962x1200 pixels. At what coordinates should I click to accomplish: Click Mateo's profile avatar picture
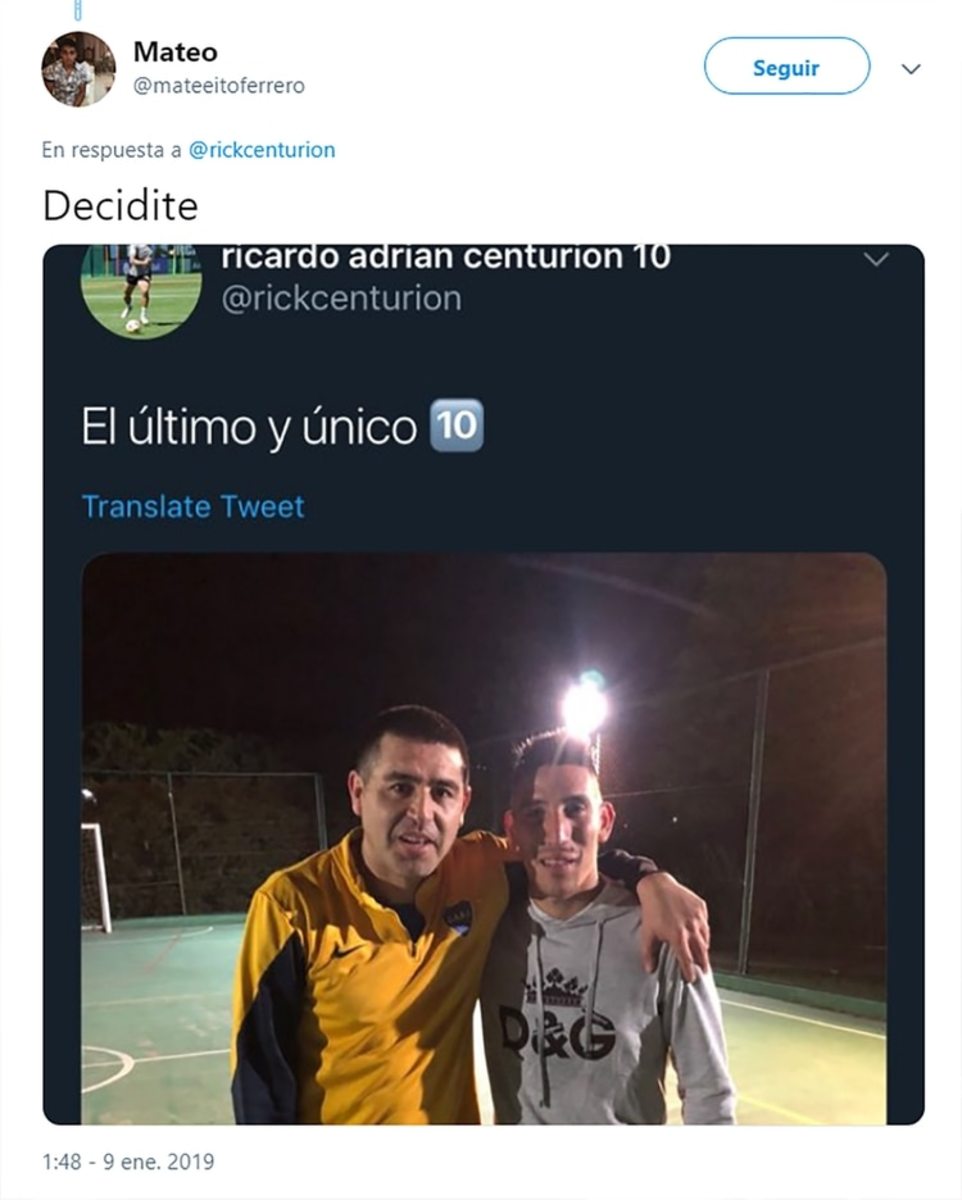[78, 69]
